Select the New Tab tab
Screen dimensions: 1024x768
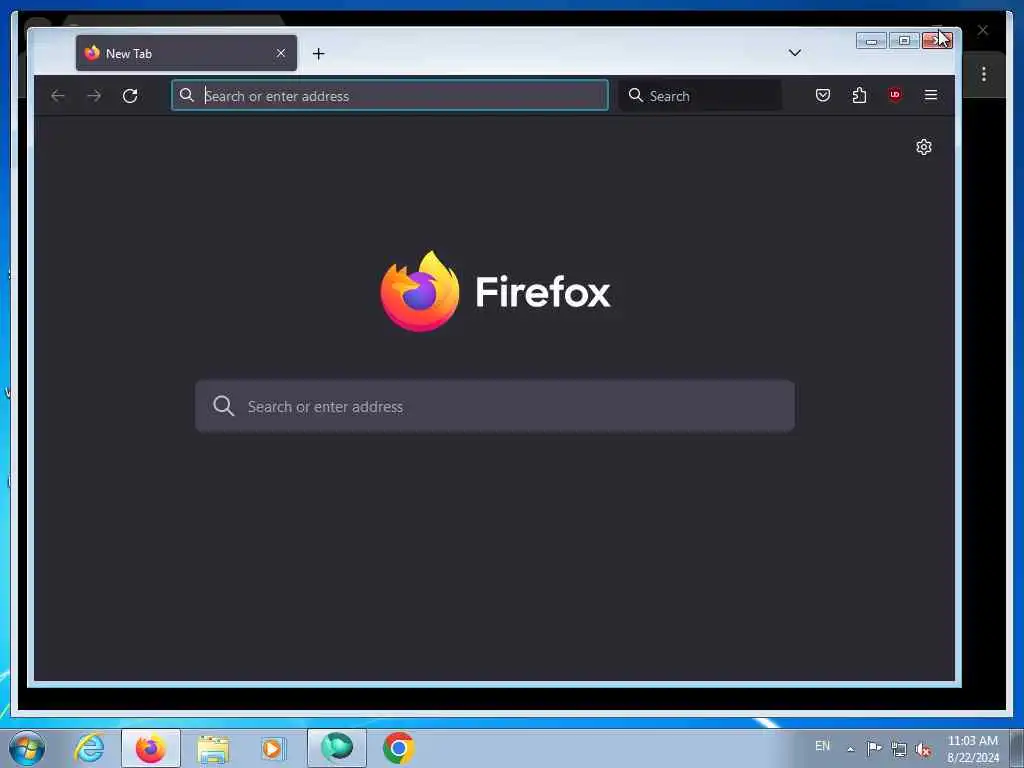[186, 53]
